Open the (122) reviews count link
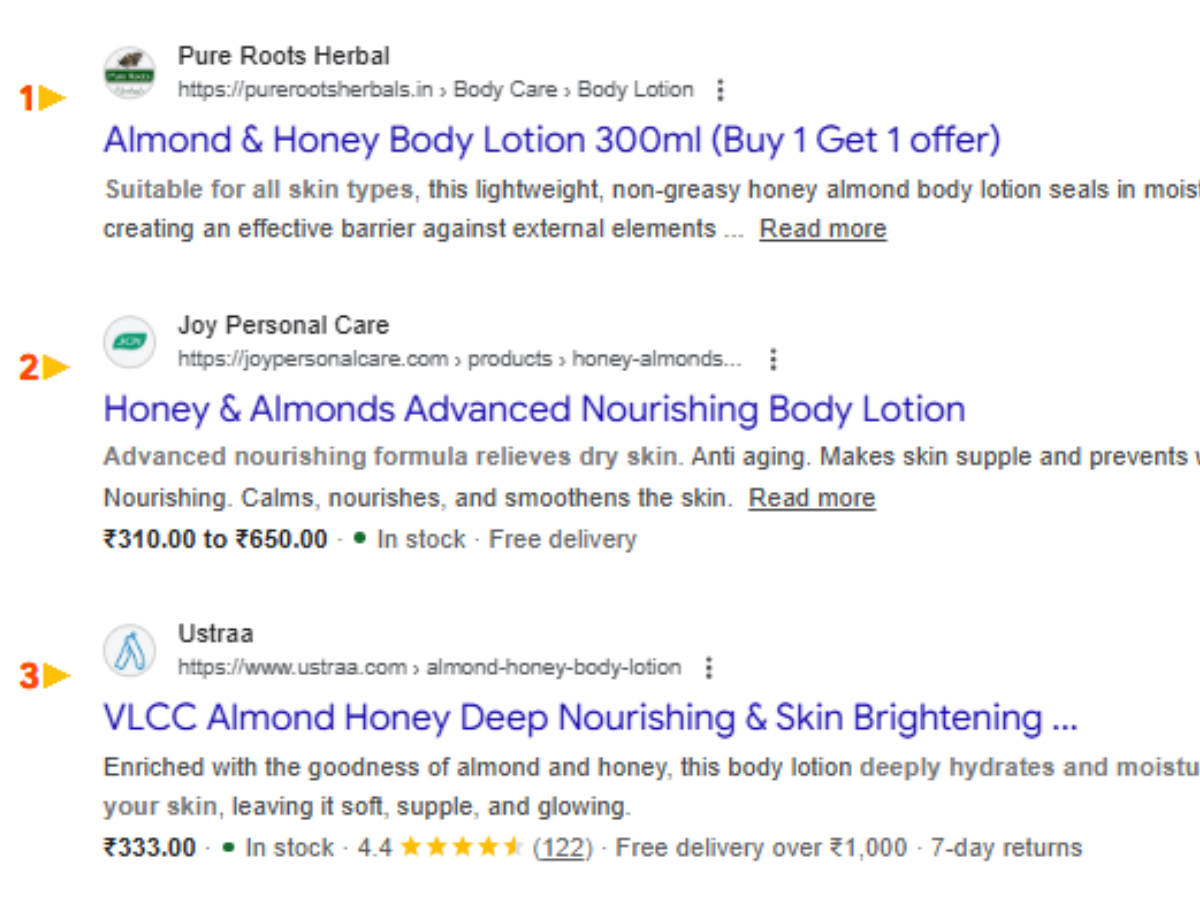This screenshot has width=1200, height=900. click(x=563, y=848)
